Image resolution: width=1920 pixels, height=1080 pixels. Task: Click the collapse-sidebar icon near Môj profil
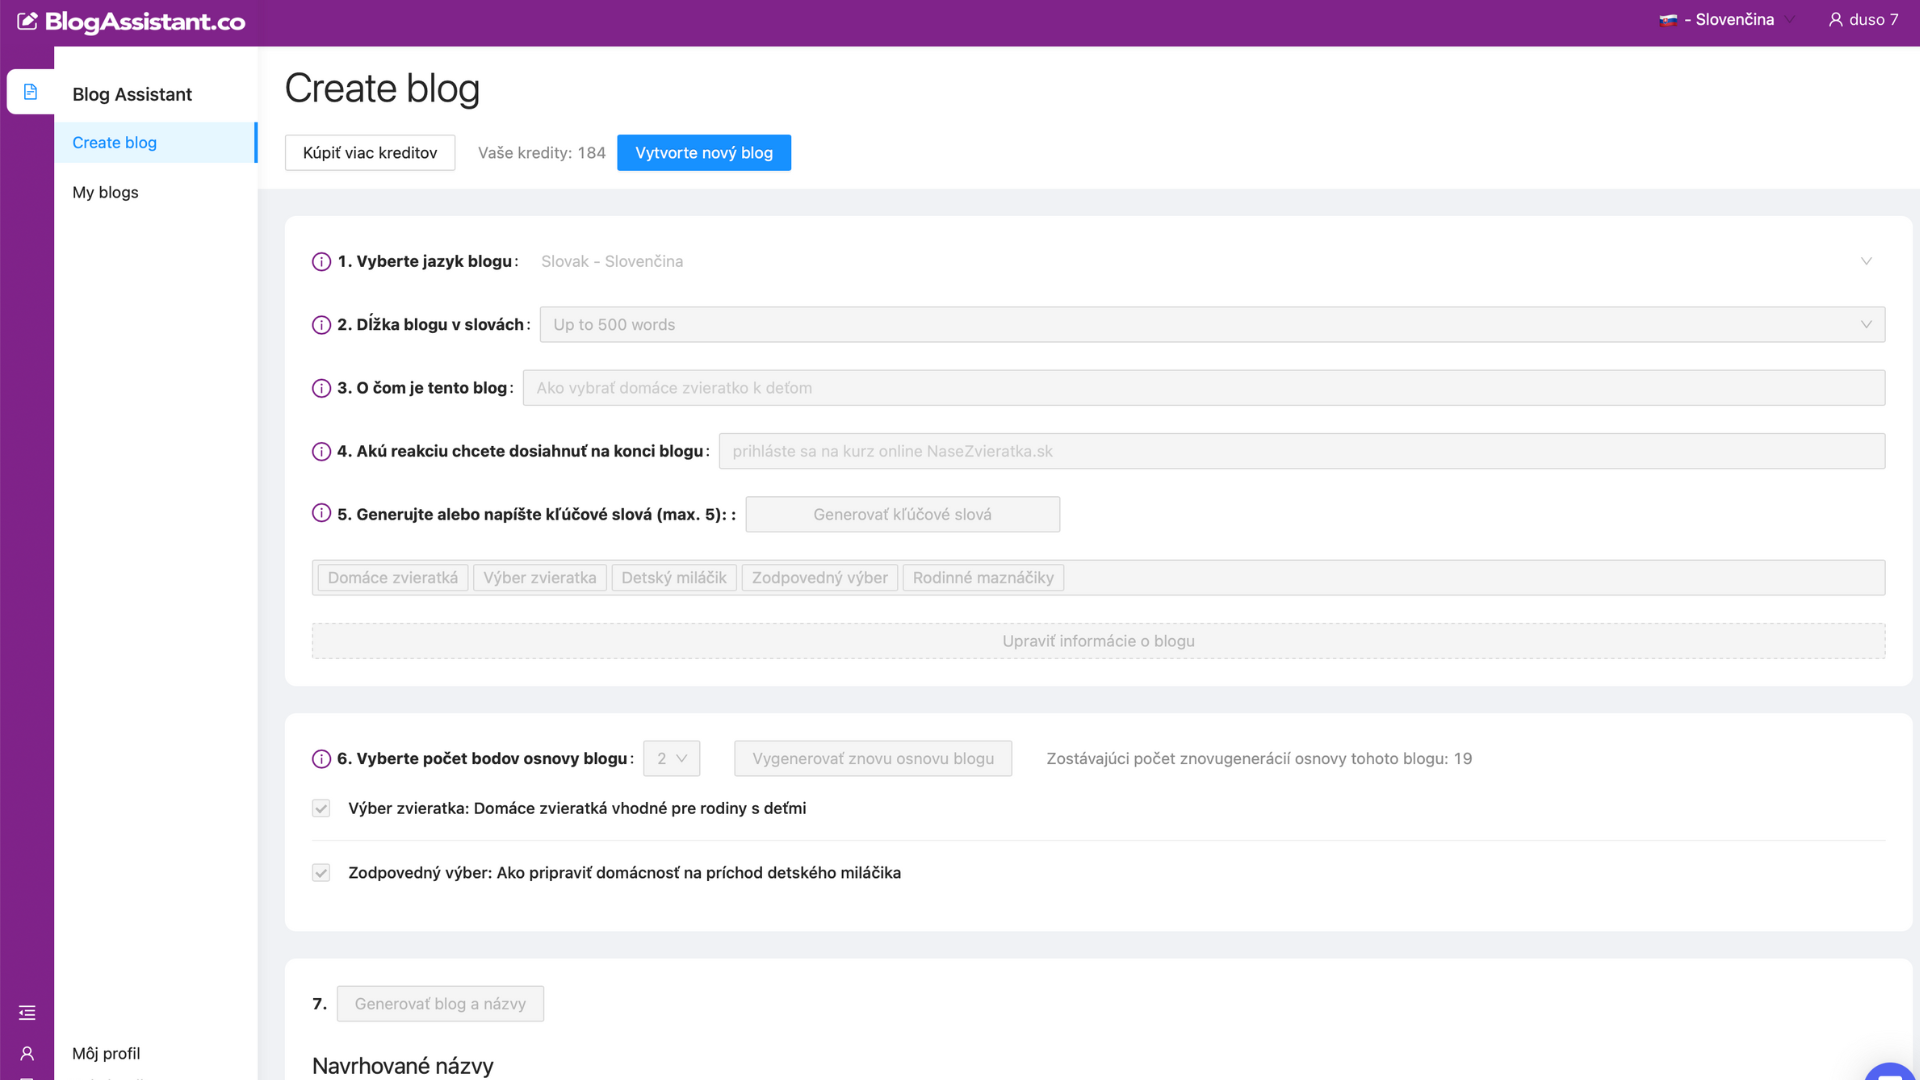[27, 1012]
